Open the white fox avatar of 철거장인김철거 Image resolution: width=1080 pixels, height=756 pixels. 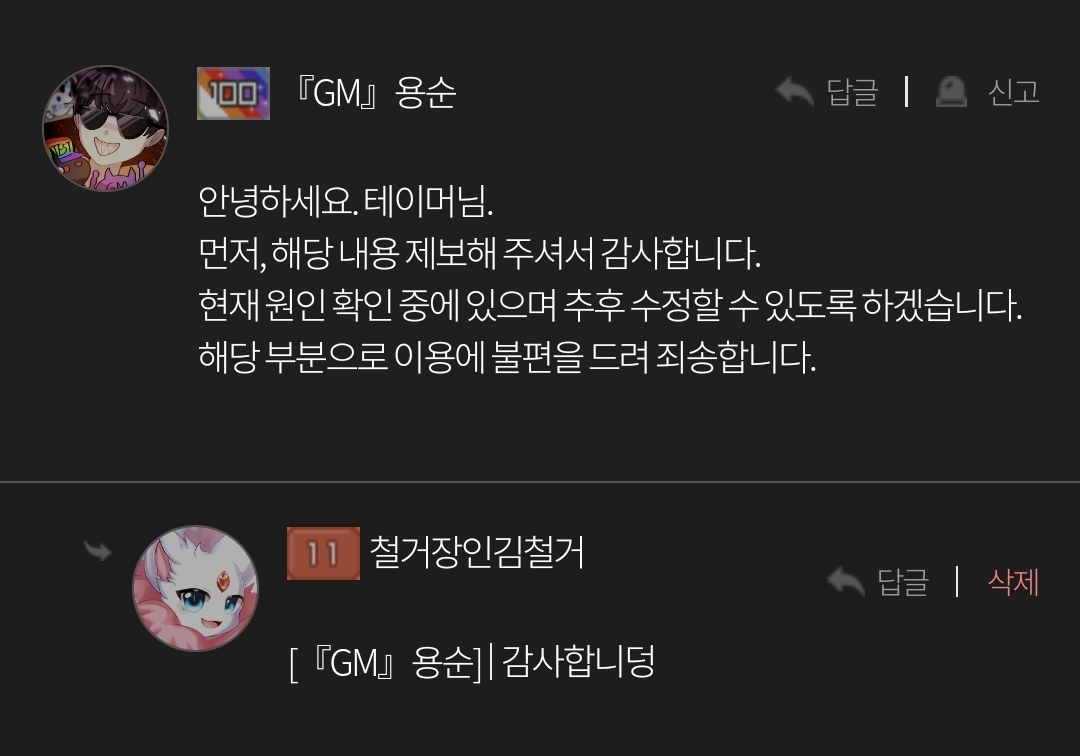196,588
